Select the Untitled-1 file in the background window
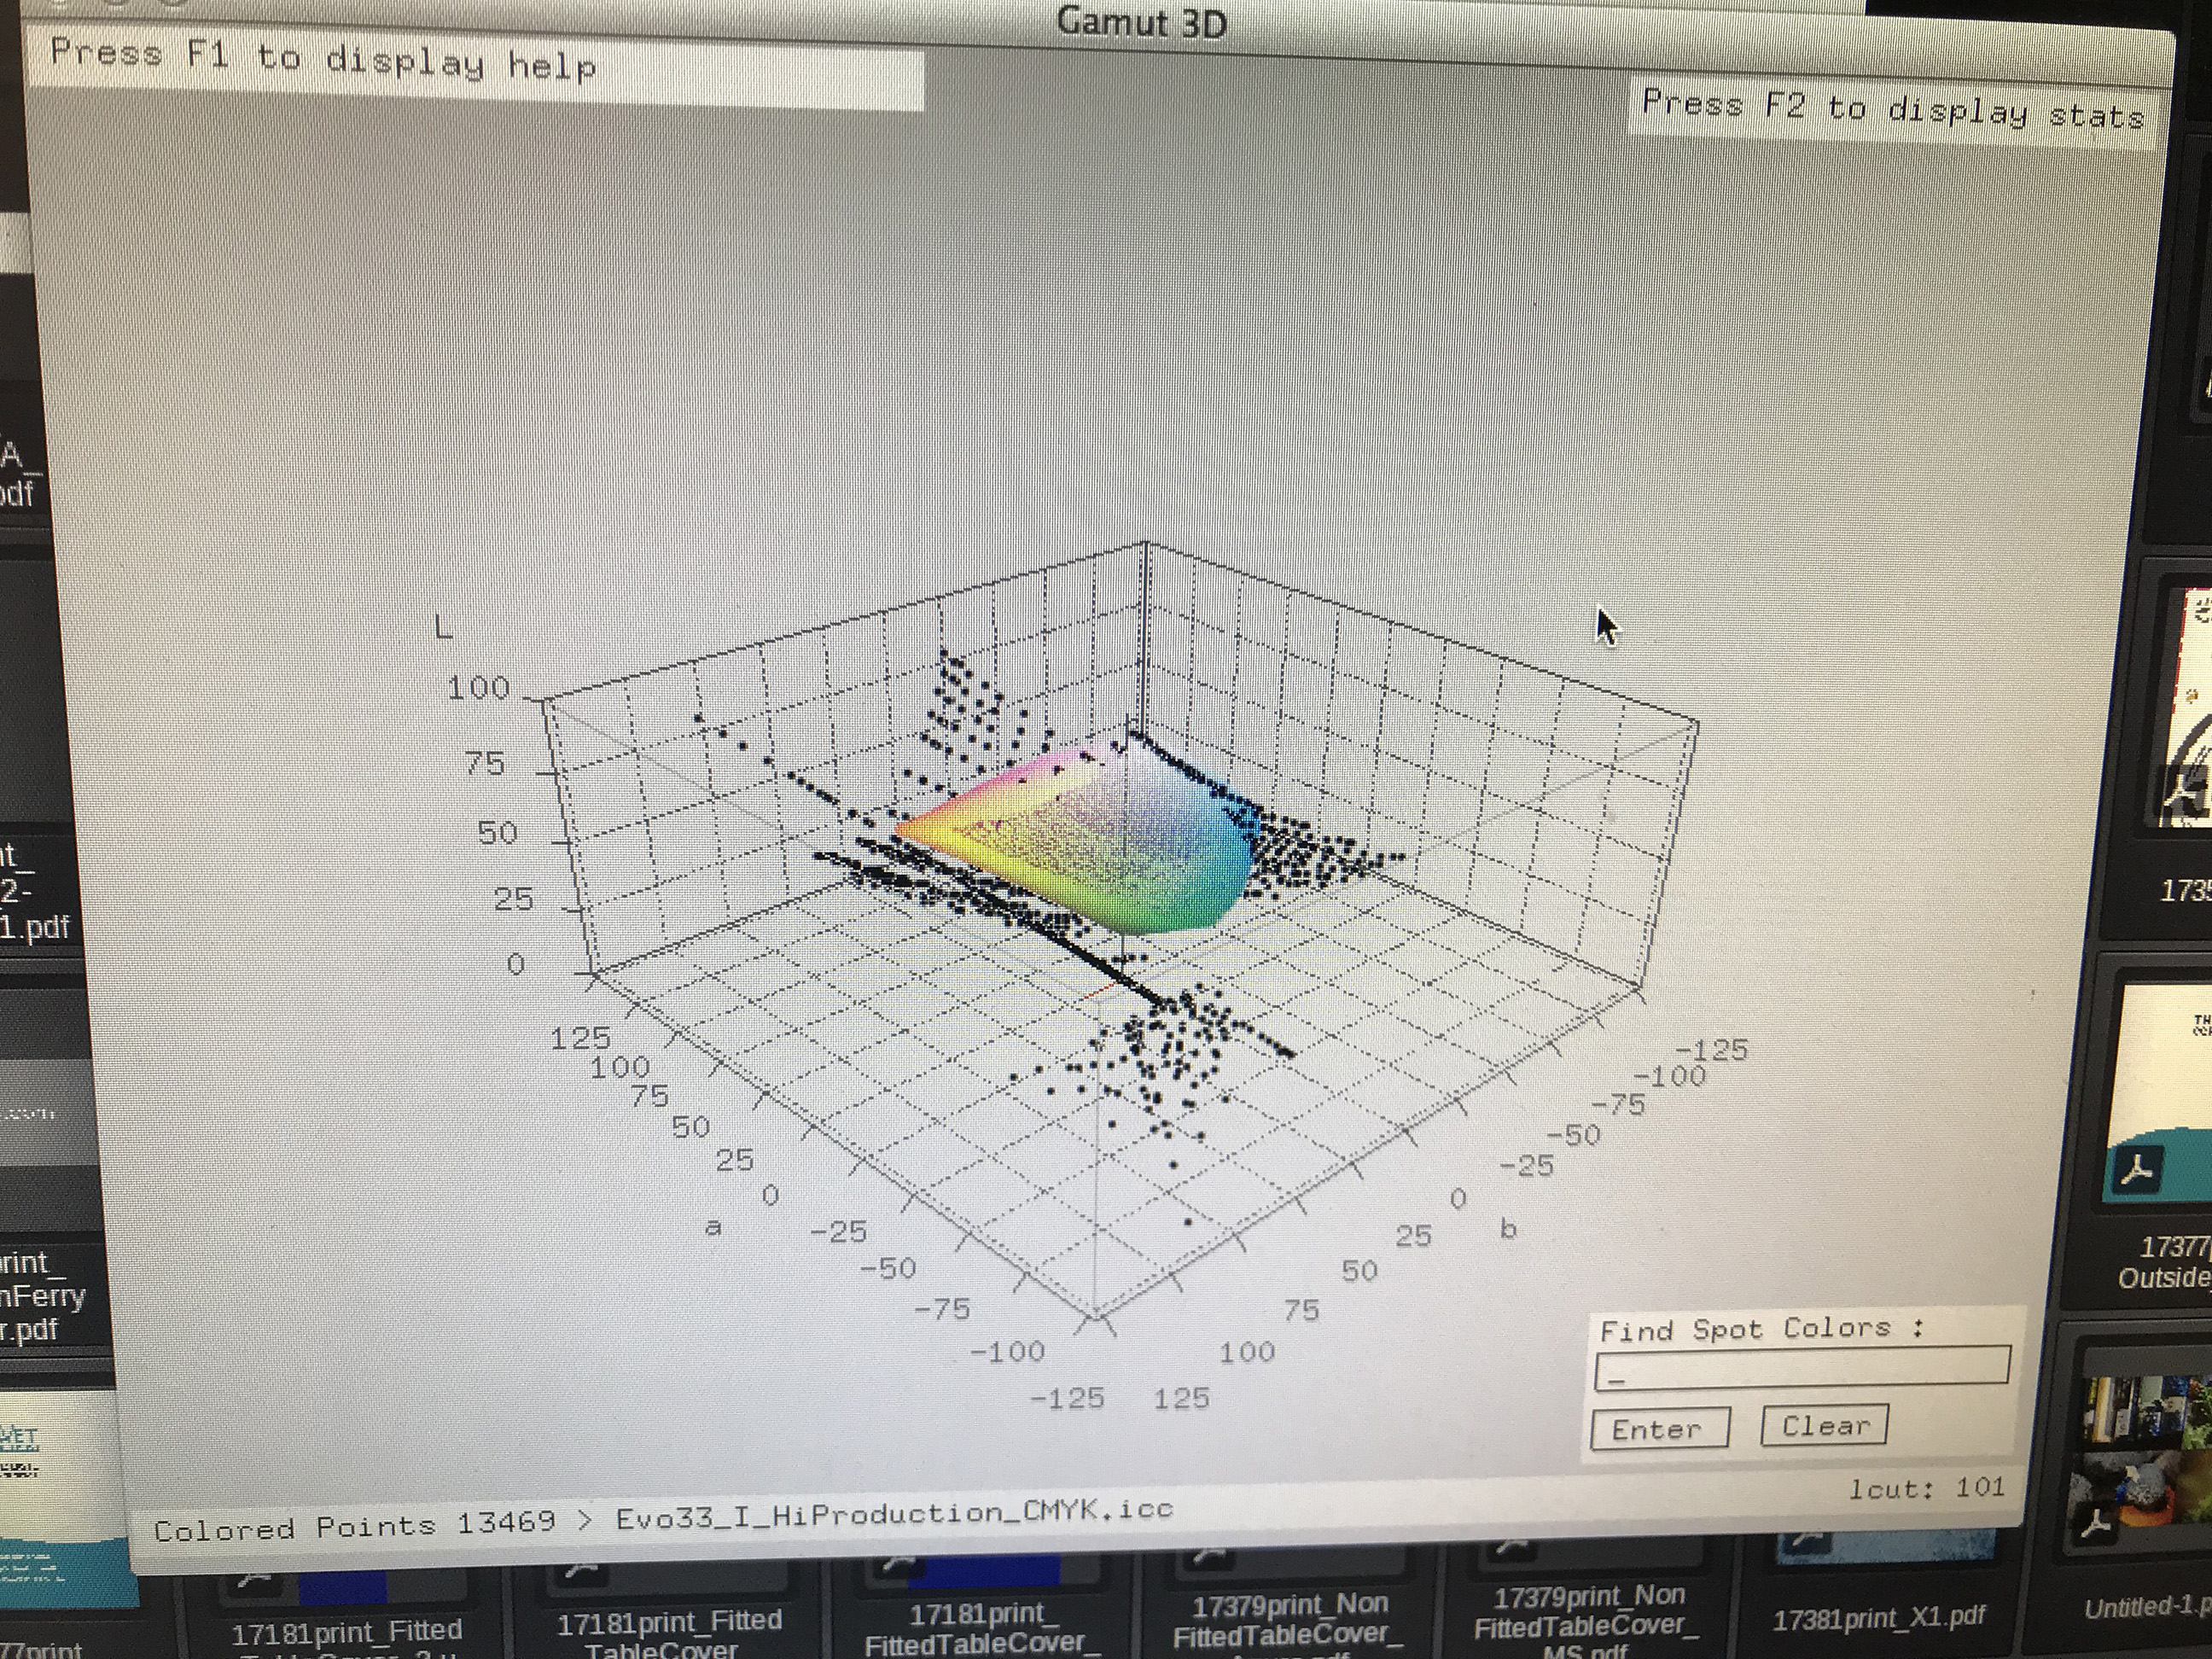Image resolution: width=2212 pixels, height=1659 pixels. pyautogui.click(x=2147, y=1607)
